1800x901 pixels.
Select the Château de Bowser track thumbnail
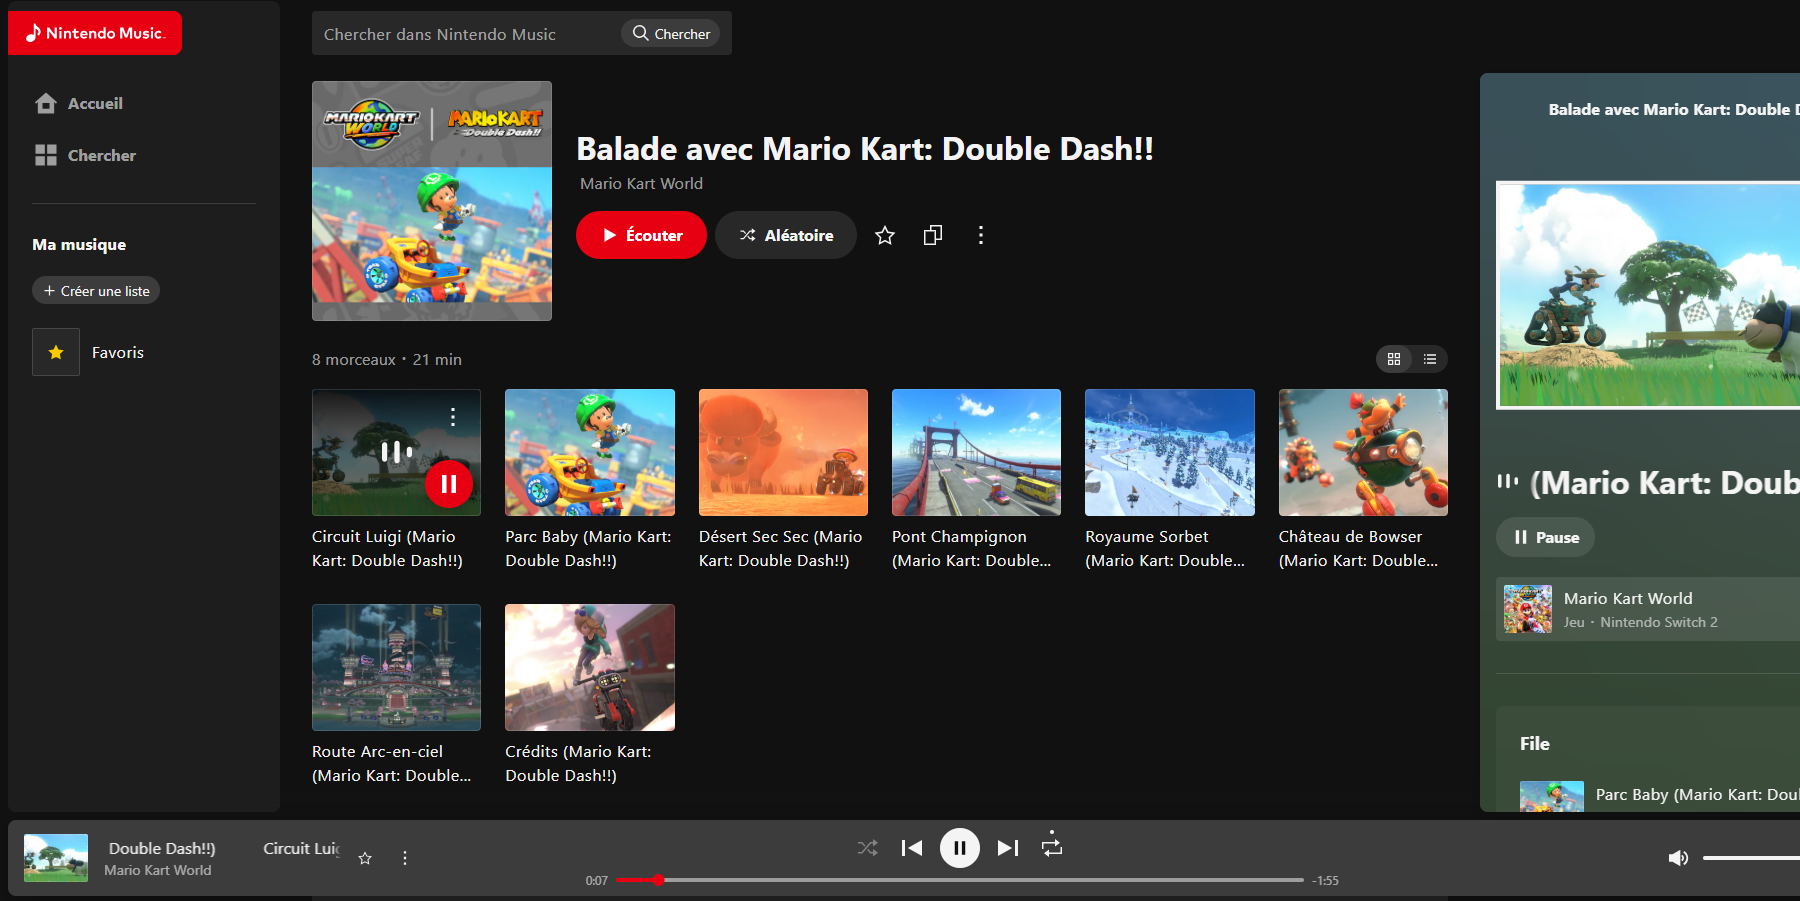point(1363,452)
